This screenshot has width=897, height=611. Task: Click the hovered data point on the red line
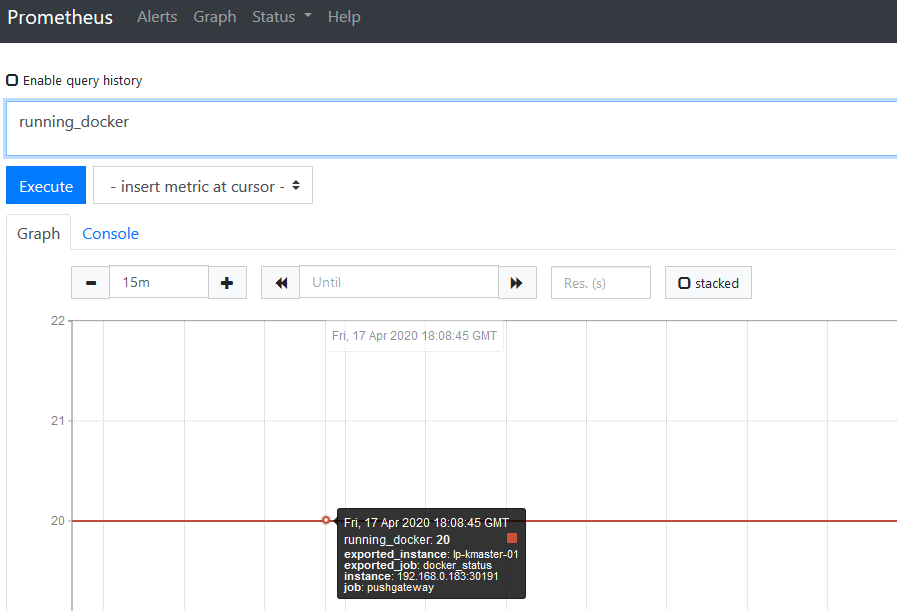click(326, 521)
